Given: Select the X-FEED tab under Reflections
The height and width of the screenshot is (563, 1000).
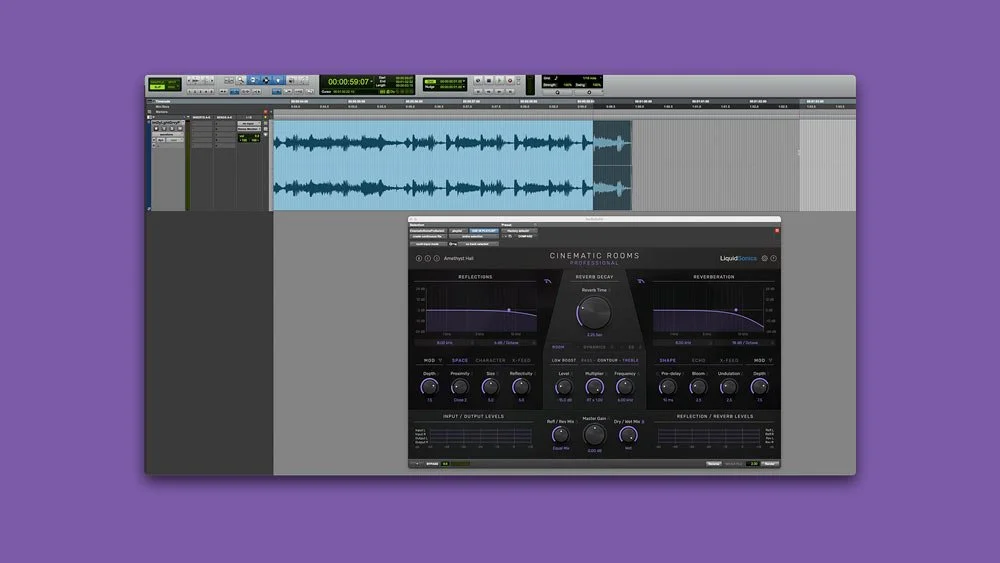Looking at the screenshot, I should coord(521,360).
